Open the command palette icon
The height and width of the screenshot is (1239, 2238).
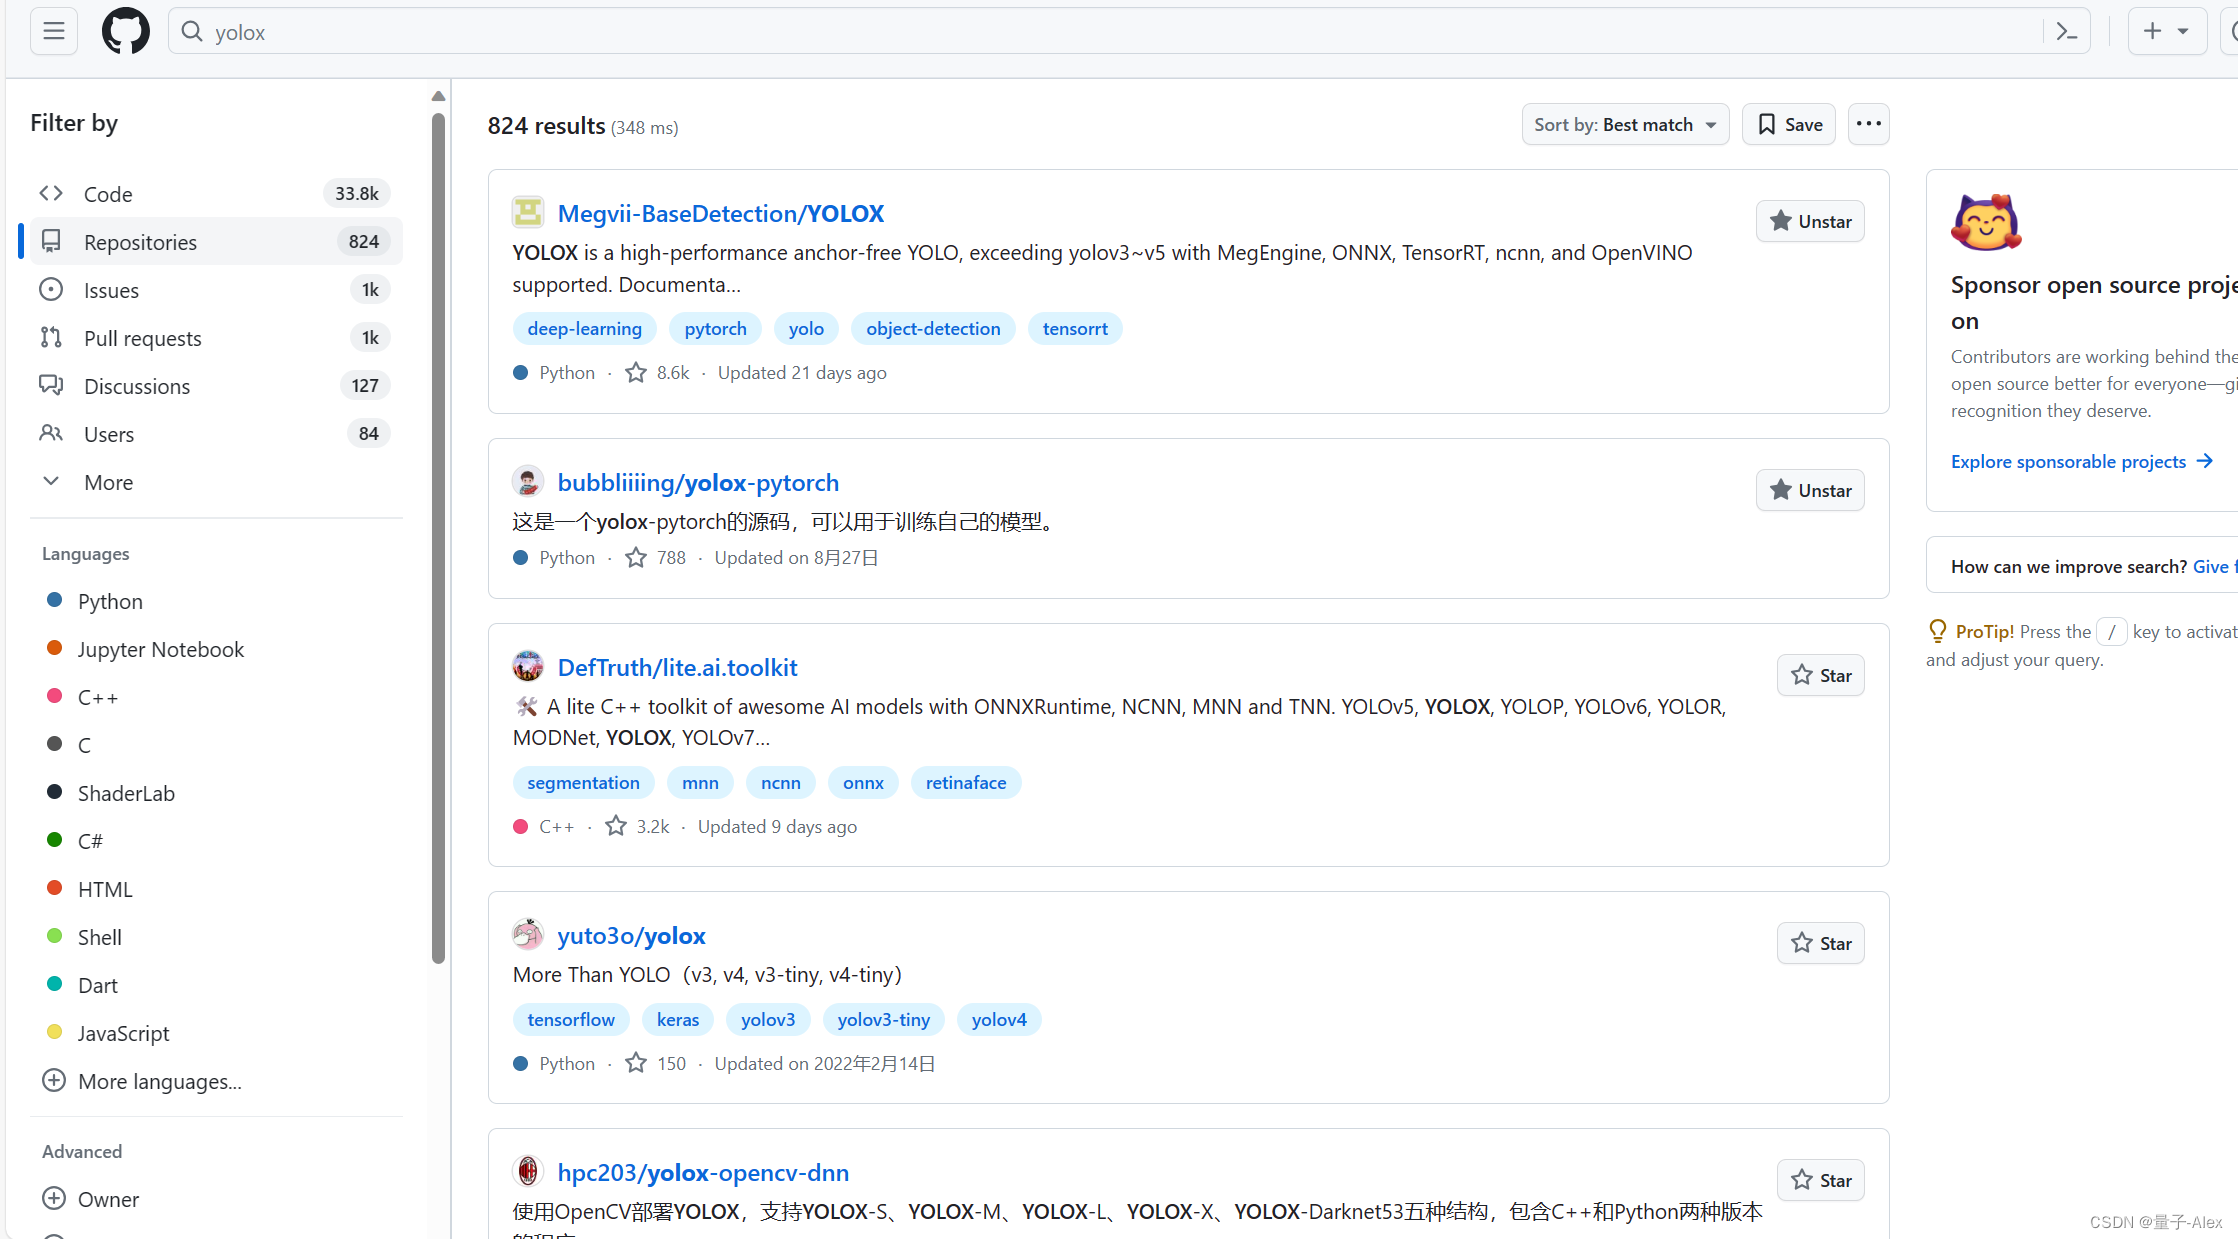pyautogui.click(x=2067, y=31)
